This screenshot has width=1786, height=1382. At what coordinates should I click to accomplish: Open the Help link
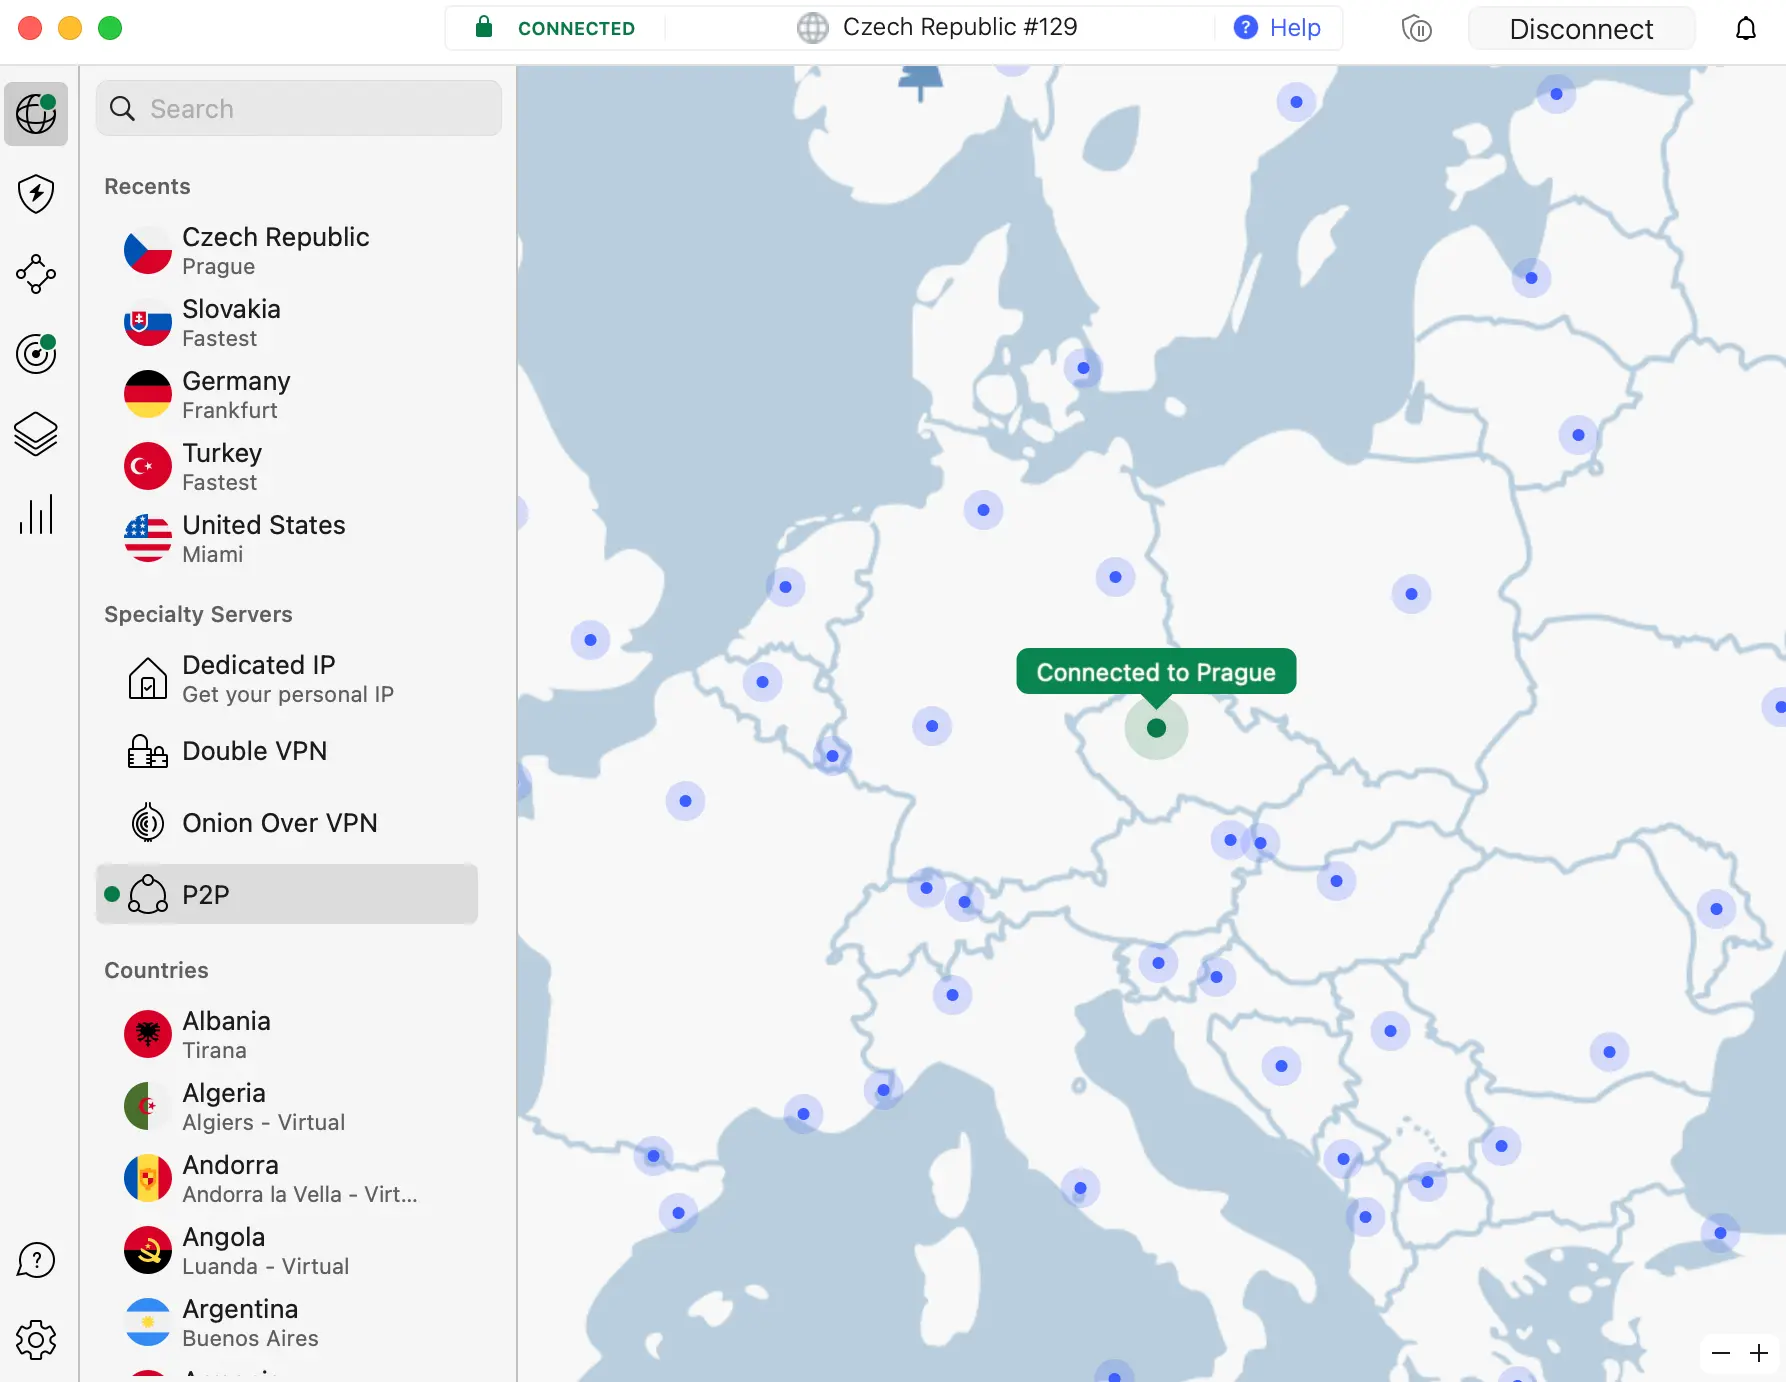pos(1277,28)
